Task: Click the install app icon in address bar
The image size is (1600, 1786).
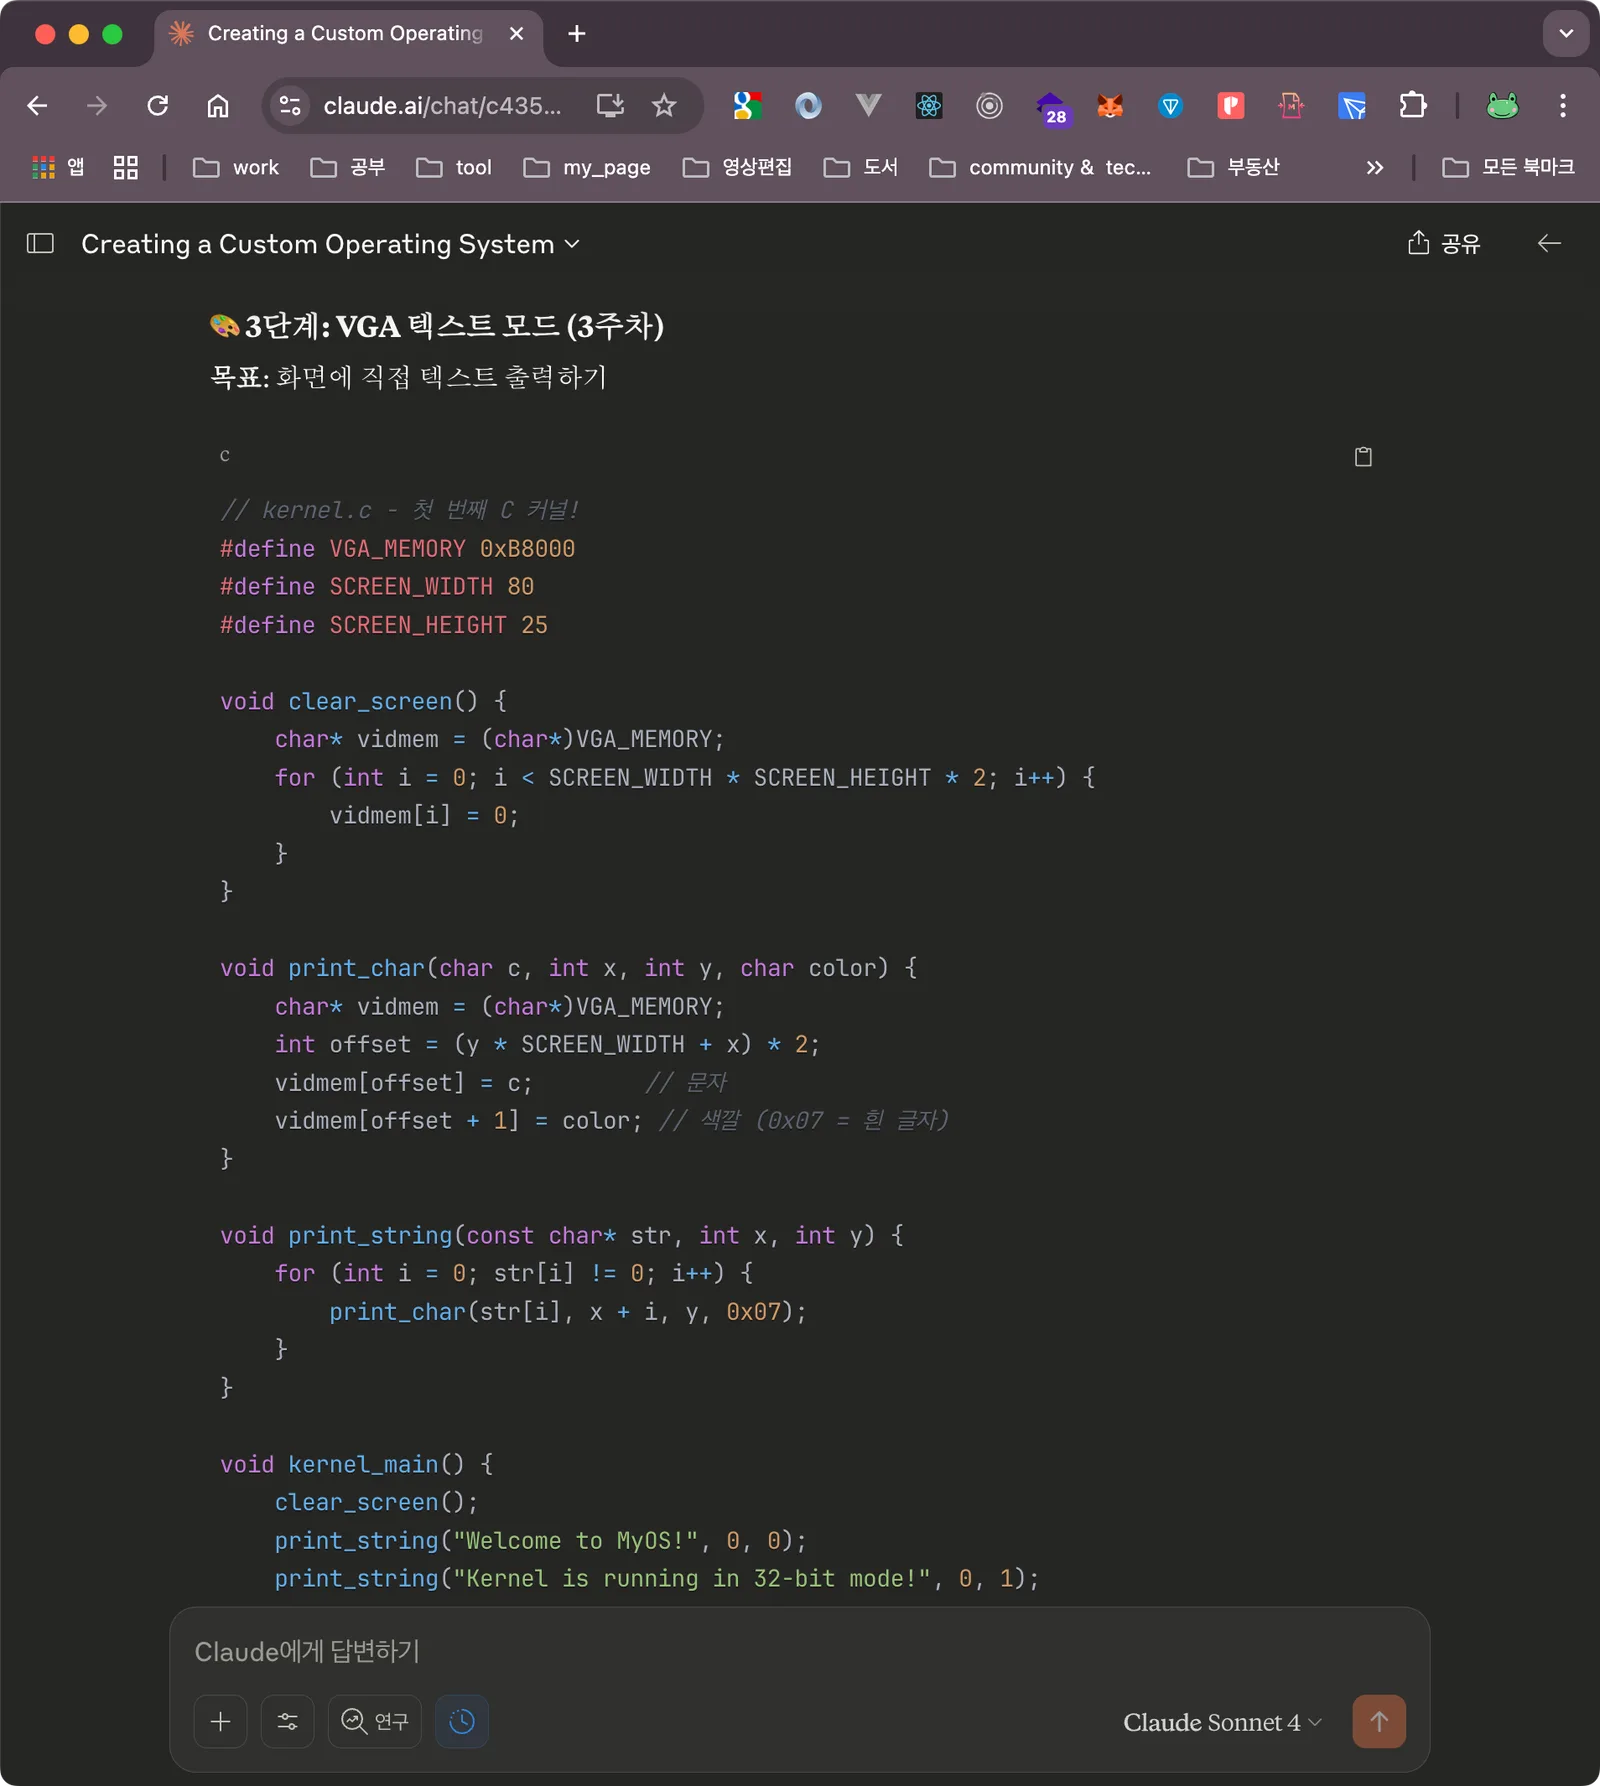Action: (610, 105)
